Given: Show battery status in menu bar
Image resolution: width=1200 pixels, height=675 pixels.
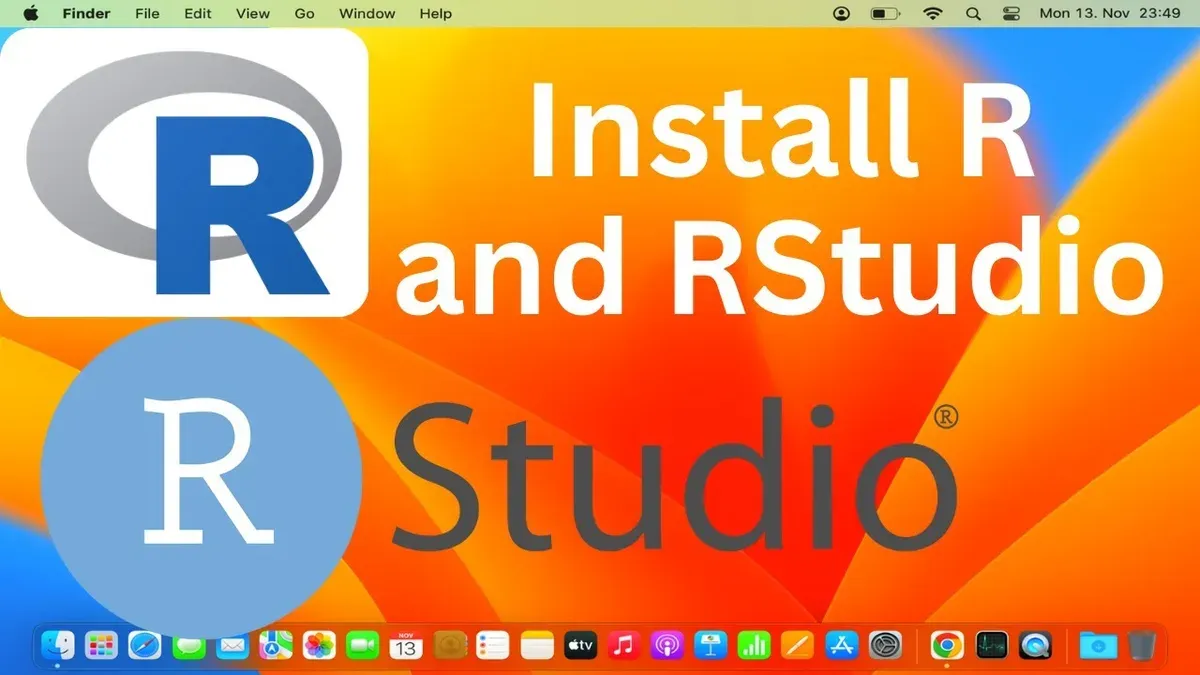Looking at the screenshot, I should (x=885, y=14).
